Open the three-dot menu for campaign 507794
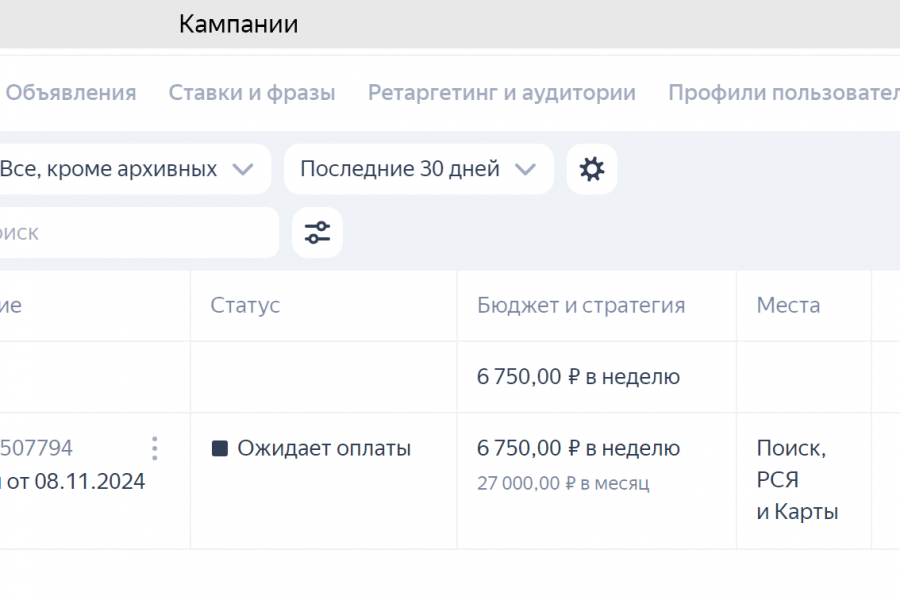This screenshot has height=600, width=900. tap(154, 448)
